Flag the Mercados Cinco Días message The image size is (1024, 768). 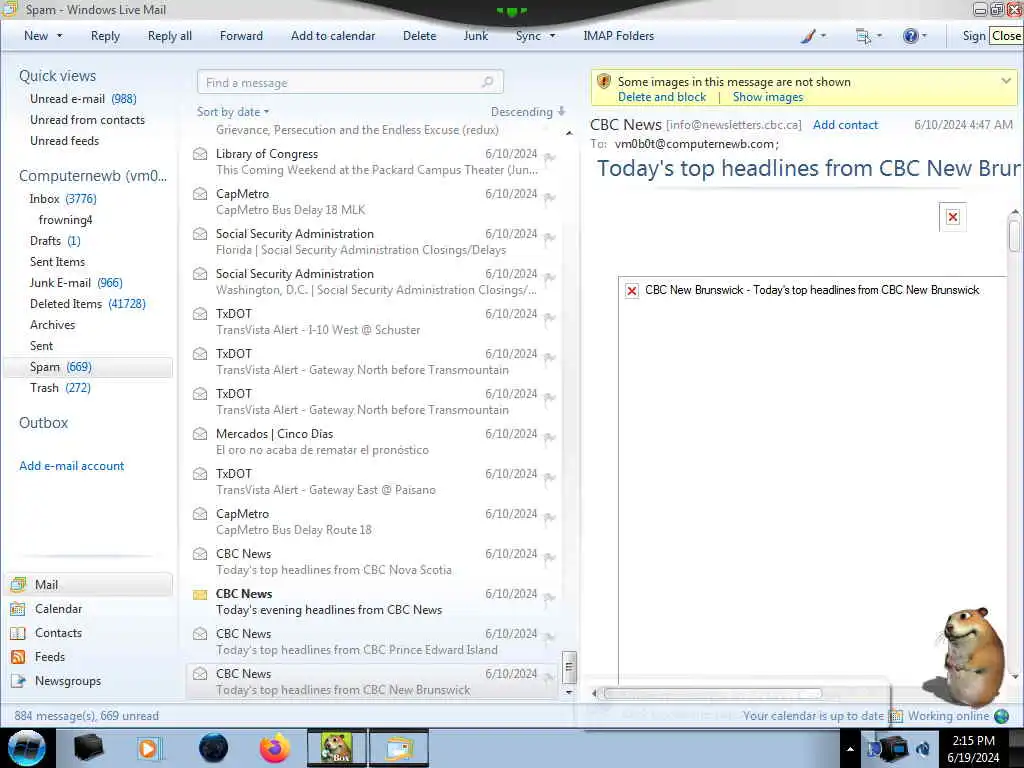(x=549, y=438)
